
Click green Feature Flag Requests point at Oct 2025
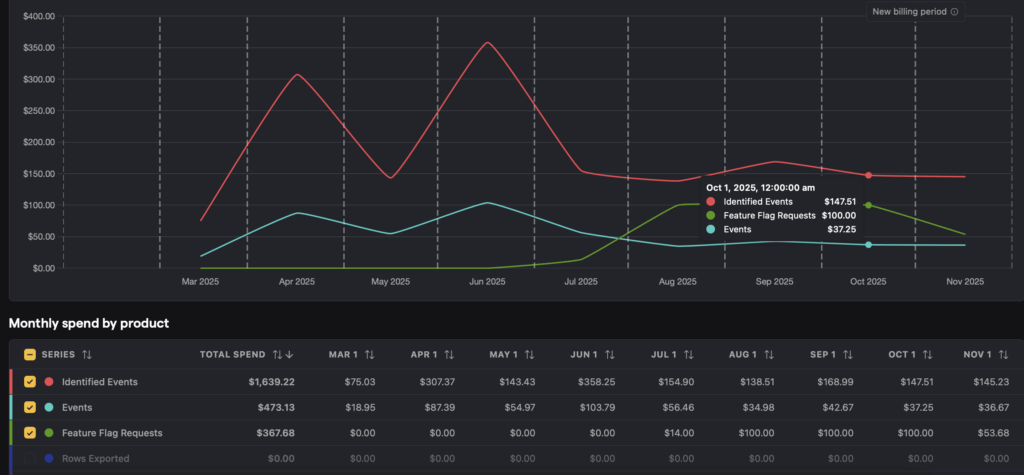click(x=868, y=205)
